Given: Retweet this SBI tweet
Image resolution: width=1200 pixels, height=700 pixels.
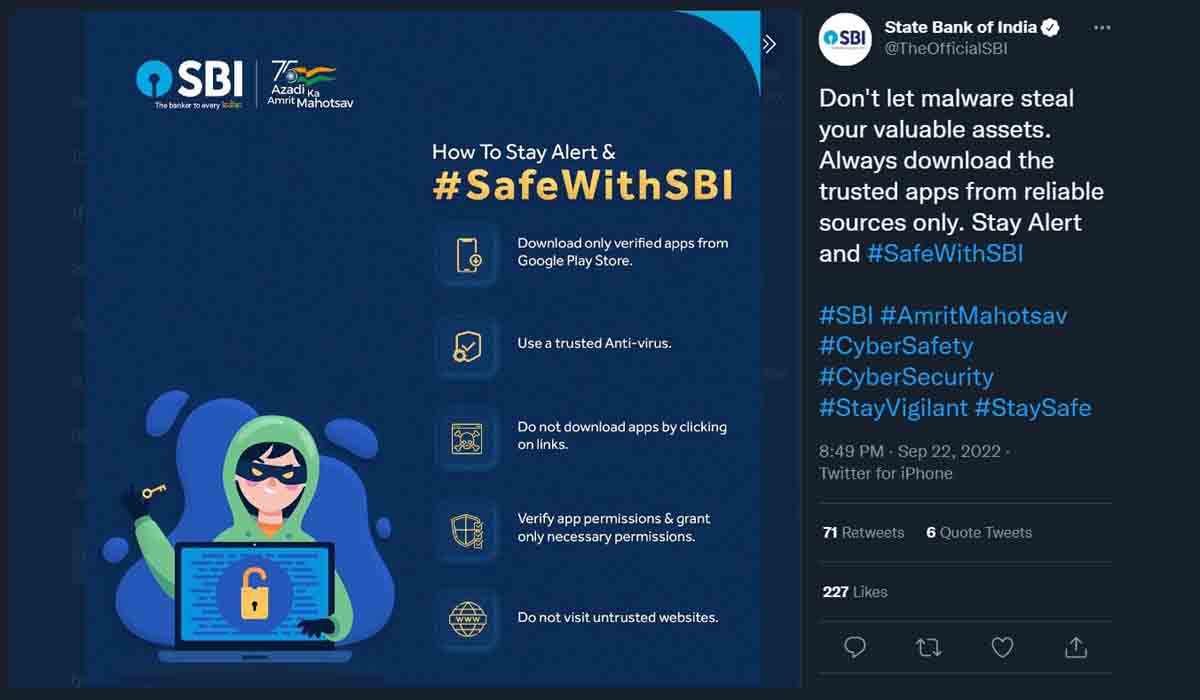Looking at the screenshot, I should (929, 648).
